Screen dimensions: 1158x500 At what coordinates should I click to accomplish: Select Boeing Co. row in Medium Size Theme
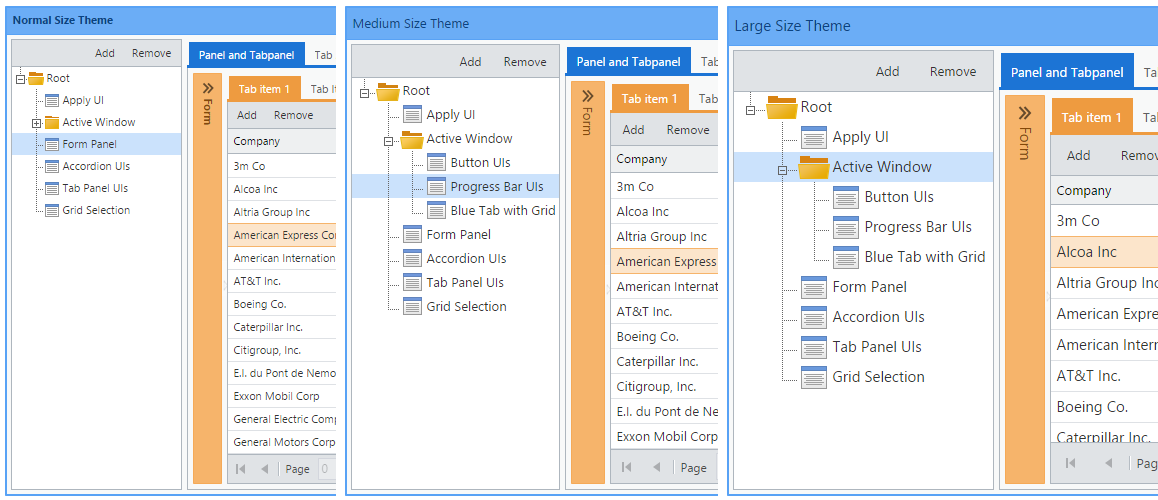(x=665, y=337)
